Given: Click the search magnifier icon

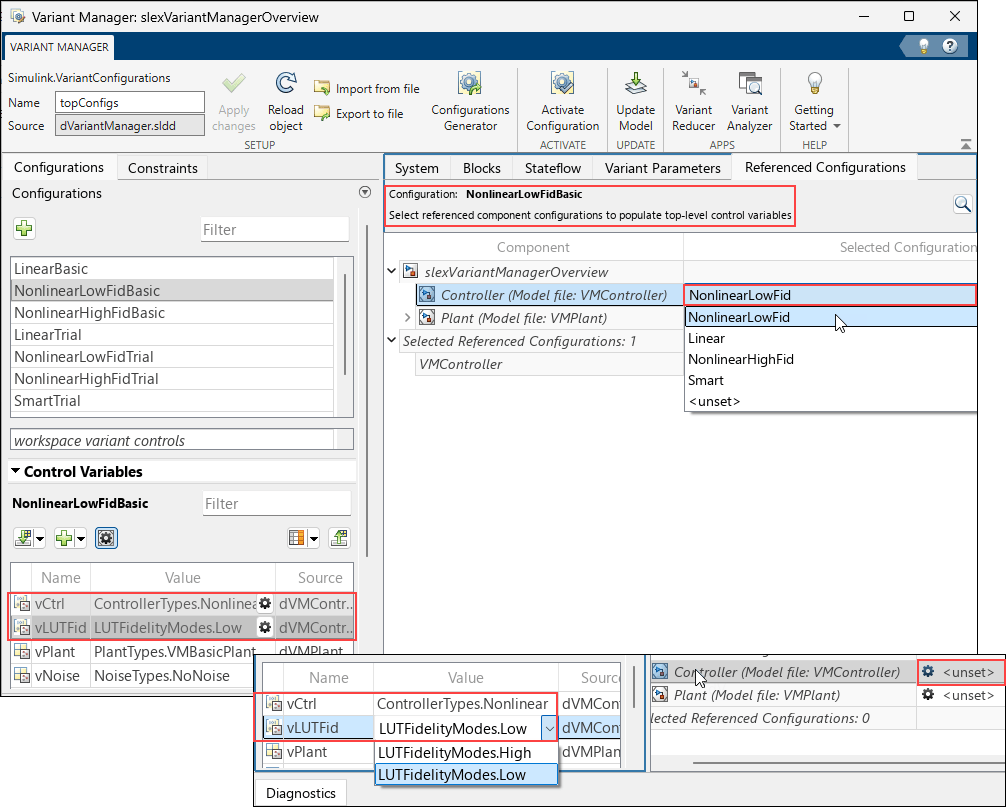Looking at the screenshot, I should pos(962,204).
